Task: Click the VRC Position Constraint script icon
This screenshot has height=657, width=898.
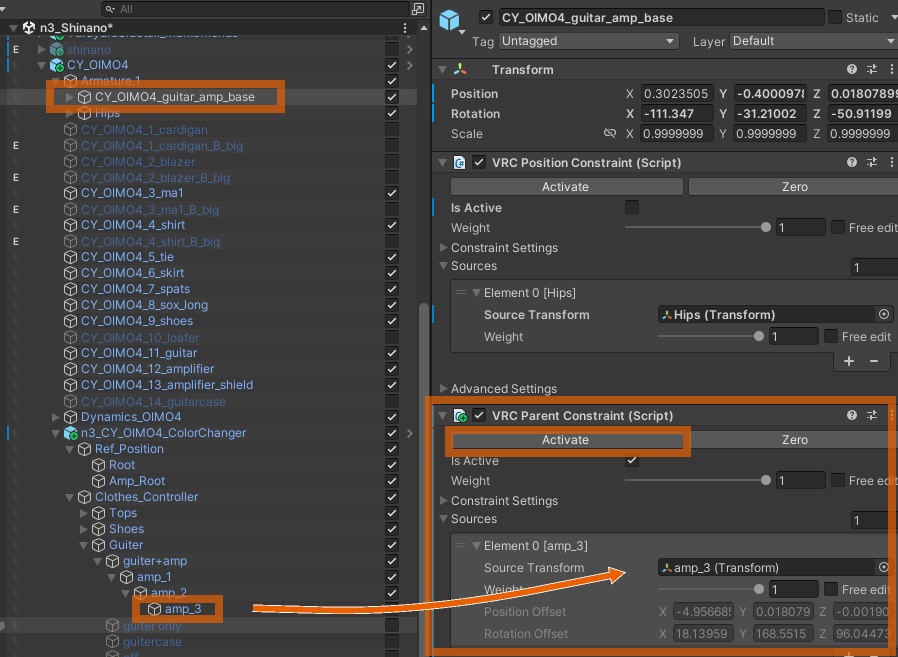Action: [459, 163]
